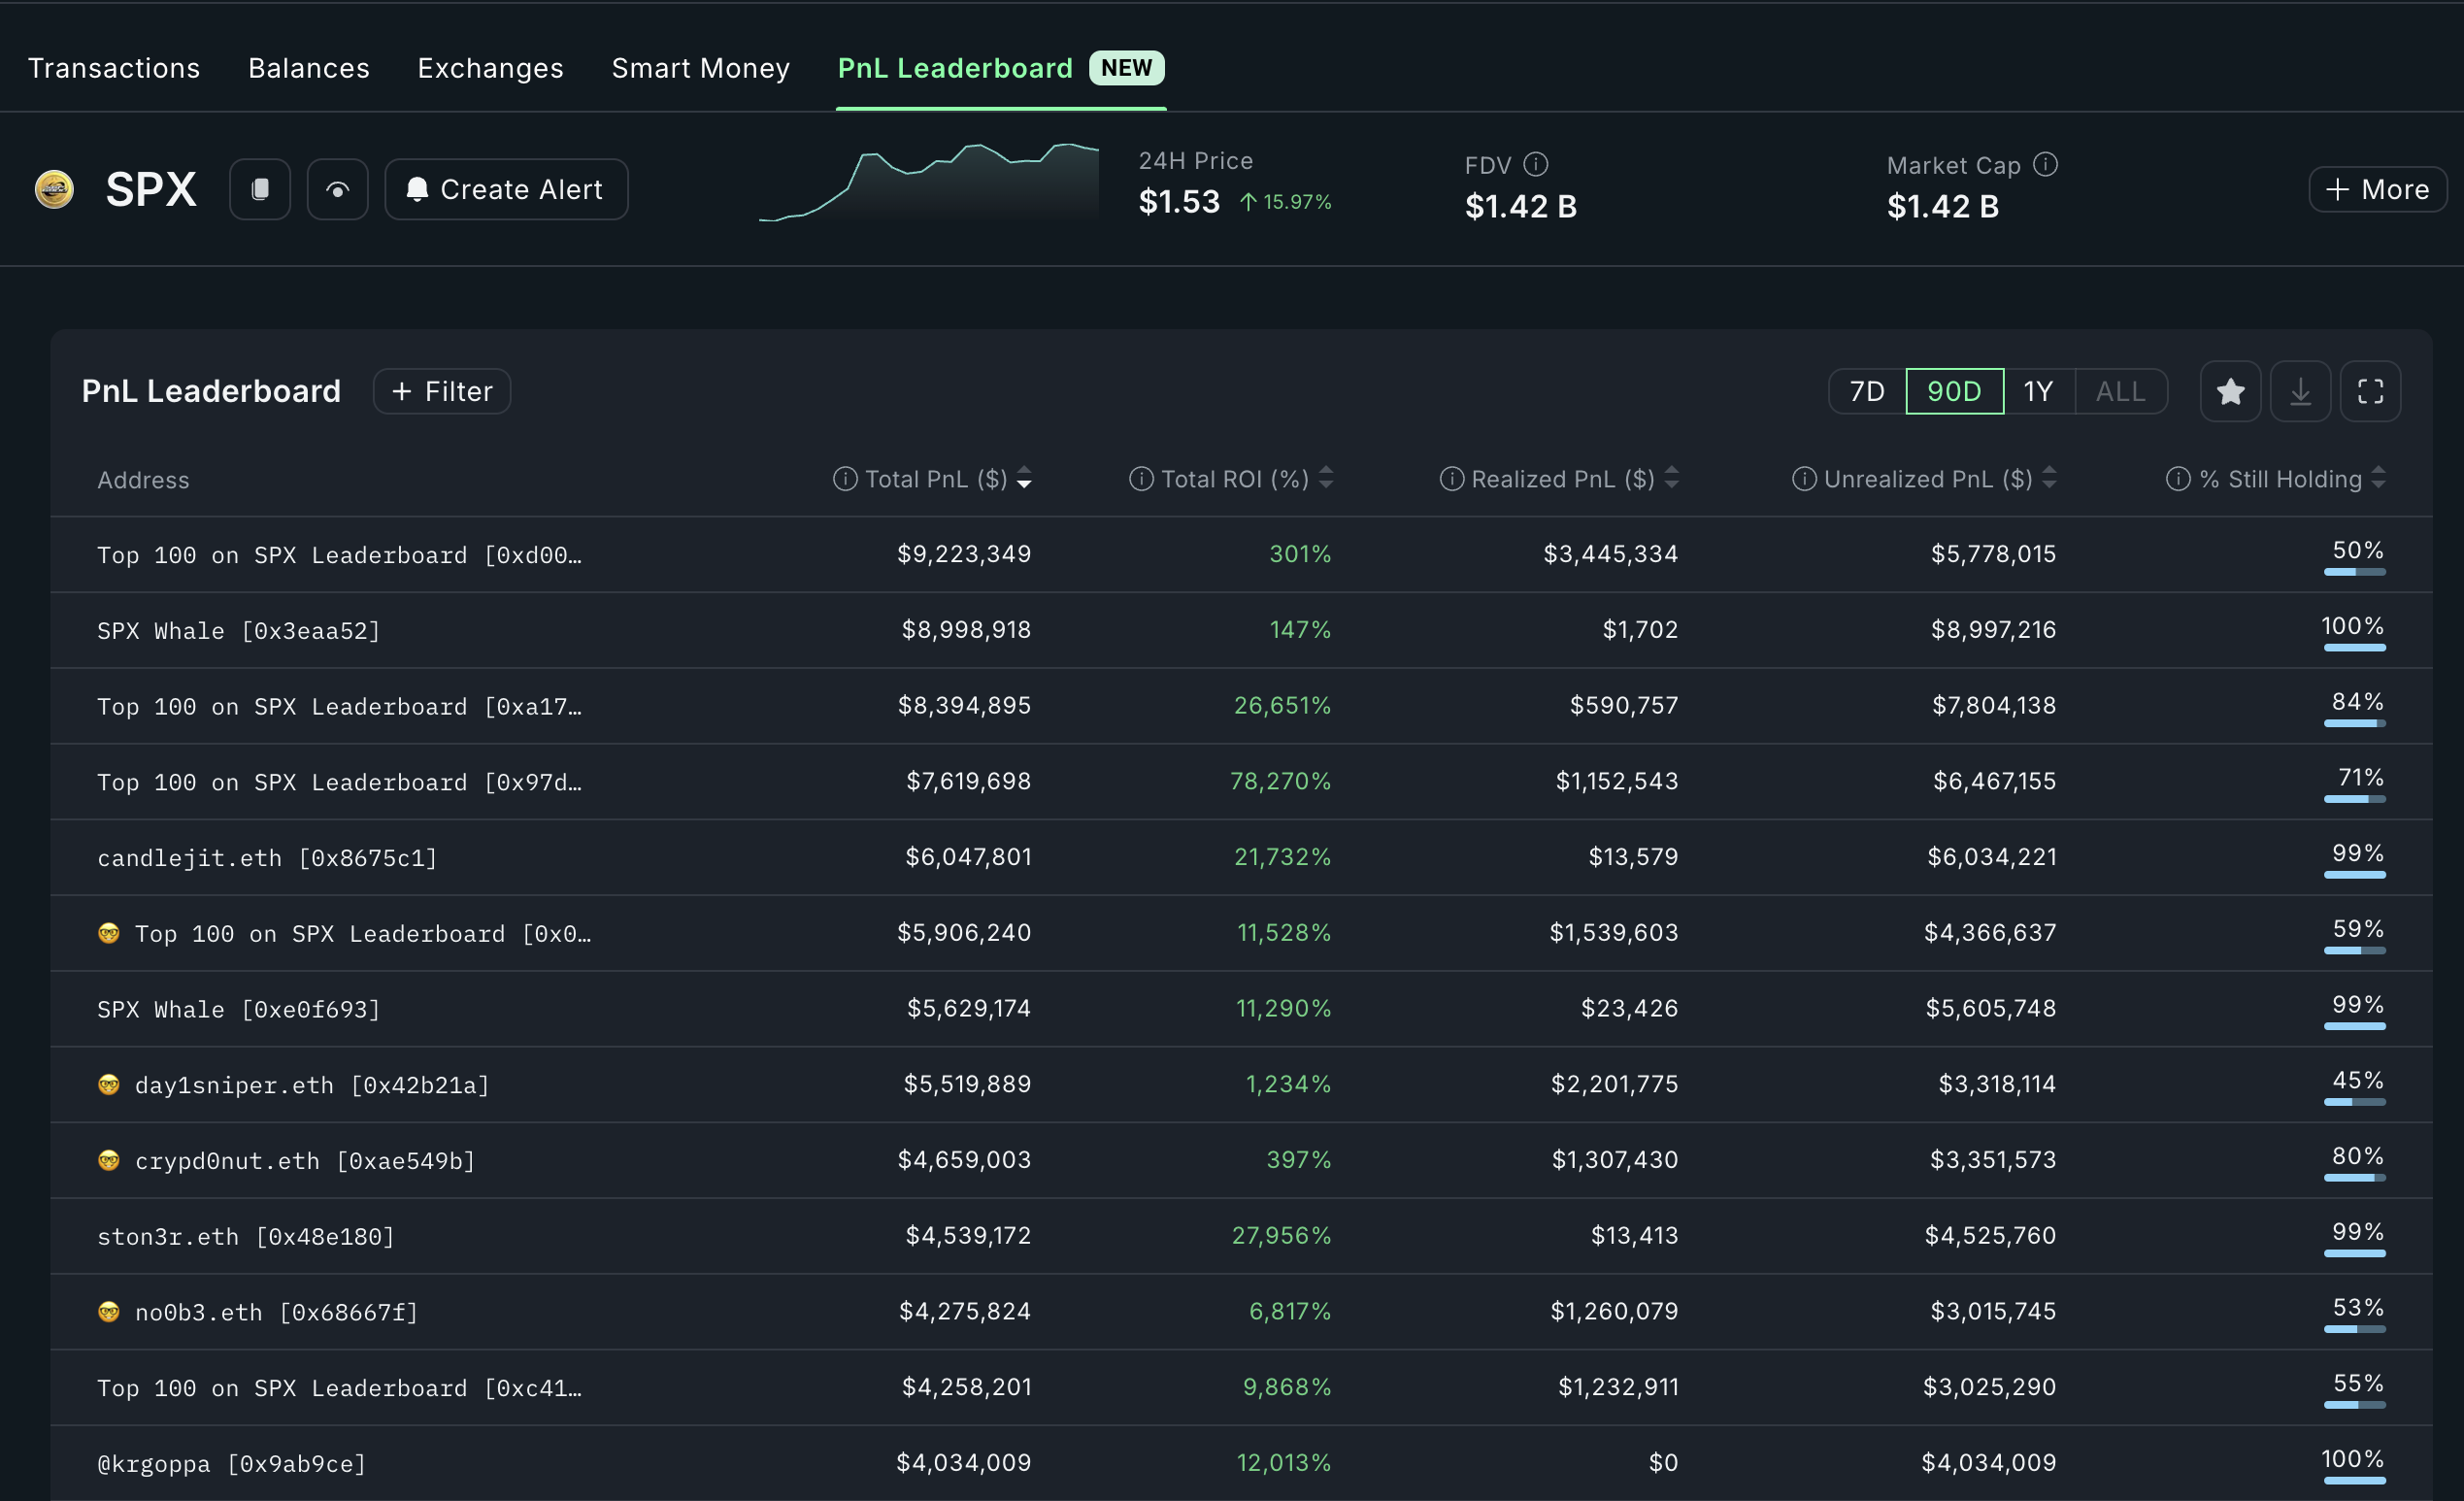Image resolution: width=2464 pixels, height=1501 pixels.
Task: Sort by the % Still Holding arrows
Action: pos(2379,479)
